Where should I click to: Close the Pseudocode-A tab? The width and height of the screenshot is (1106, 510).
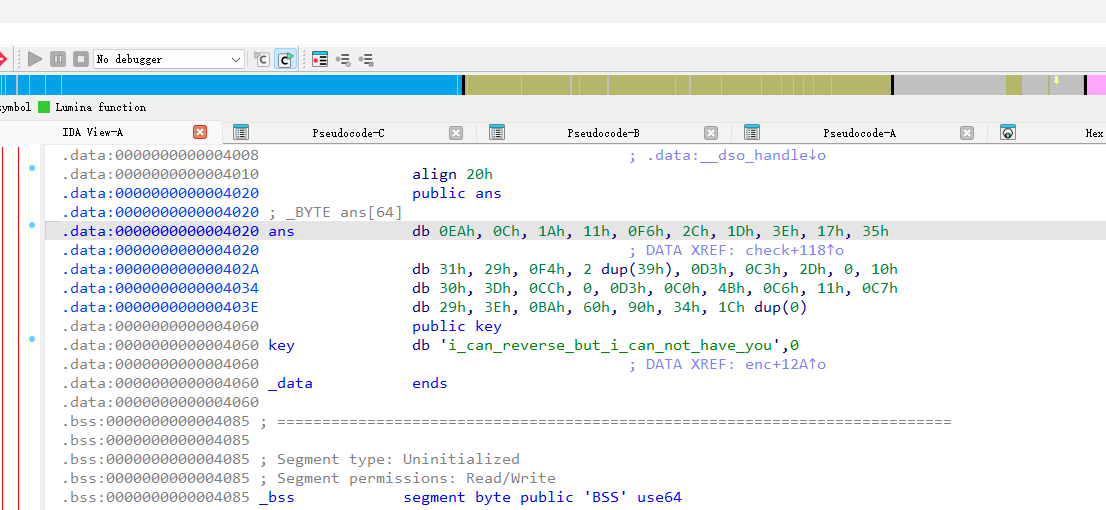[967, 133]
